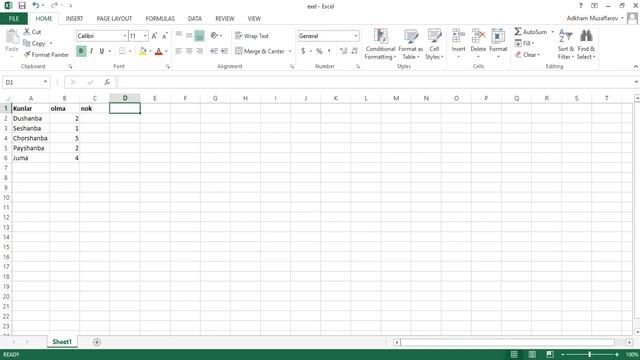Apply the font color

click(159, 51)
